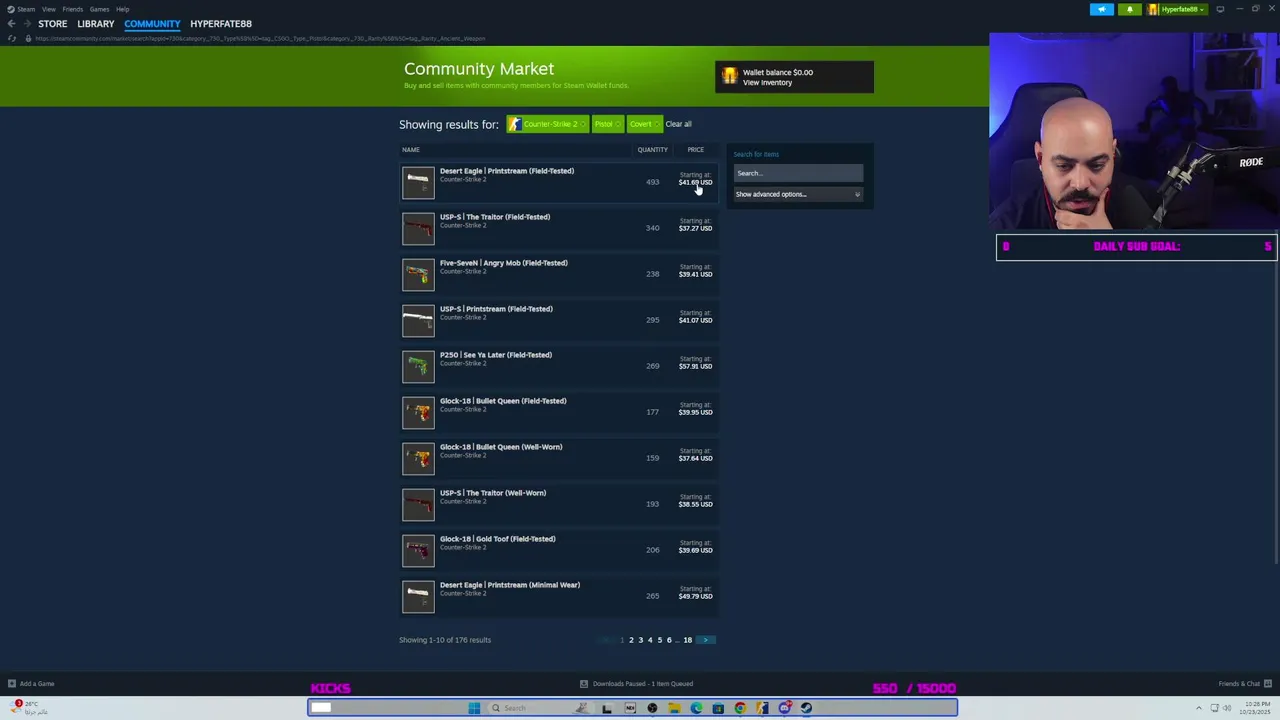Image resolution: width=1280 pixels, height=720 pixels.
Task: Open USP-S Printstream (Field-Tested) listing
Action: tap(558, 320)
